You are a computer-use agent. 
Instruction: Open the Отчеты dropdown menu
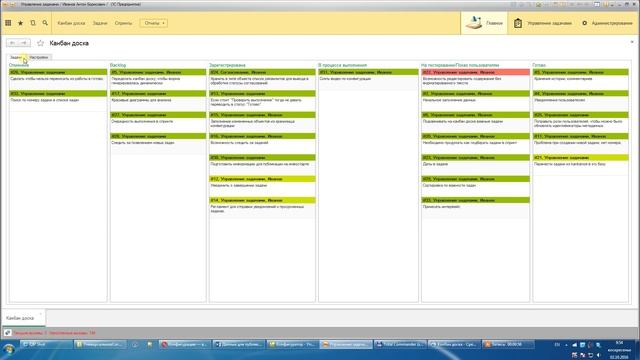[154, 23]
